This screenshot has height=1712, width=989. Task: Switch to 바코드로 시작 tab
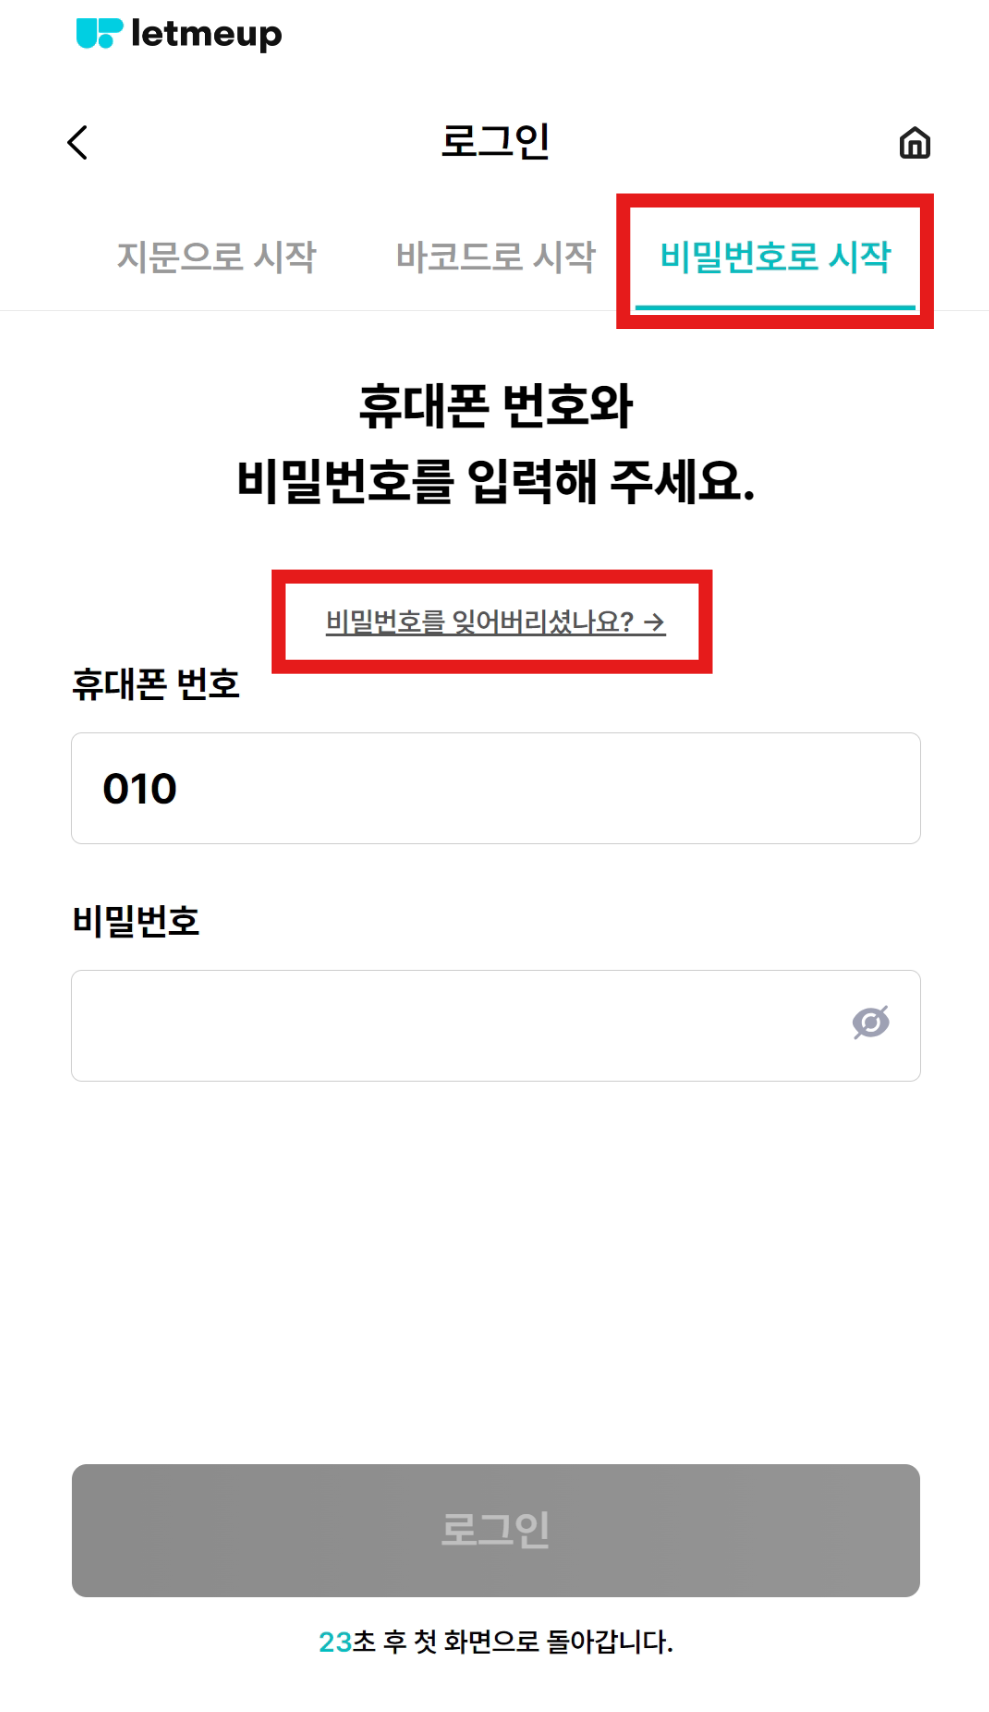point(495,257)
